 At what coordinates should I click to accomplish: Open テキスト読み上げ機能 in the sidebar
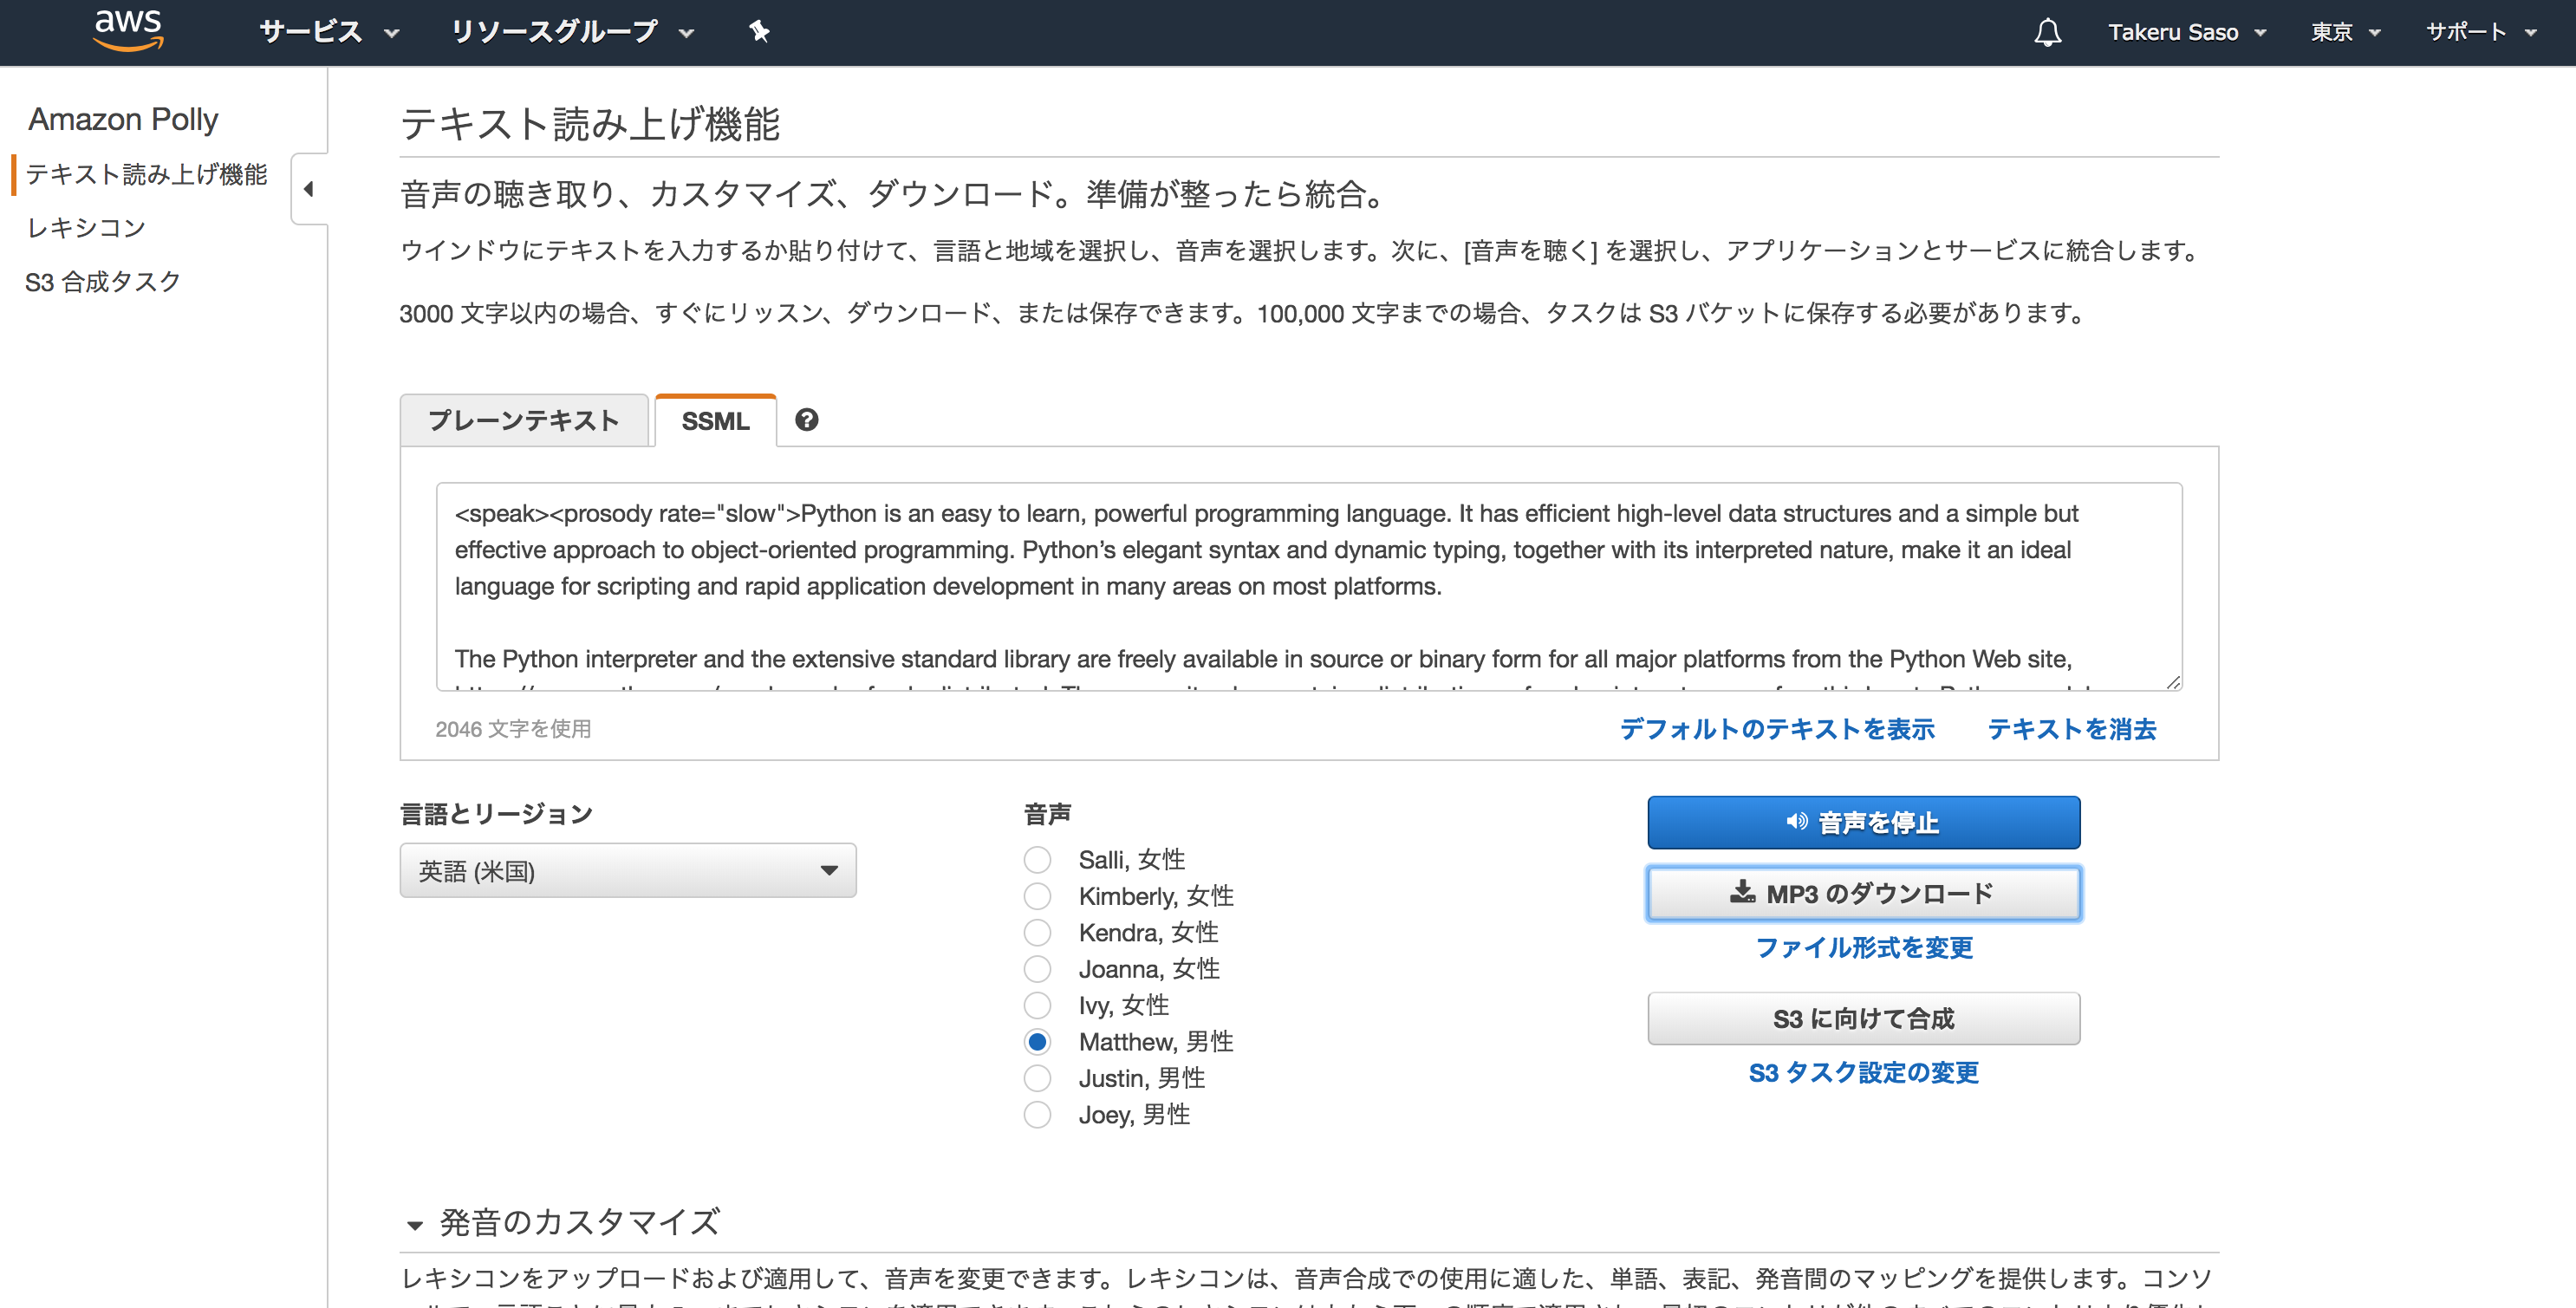(147, 174)
